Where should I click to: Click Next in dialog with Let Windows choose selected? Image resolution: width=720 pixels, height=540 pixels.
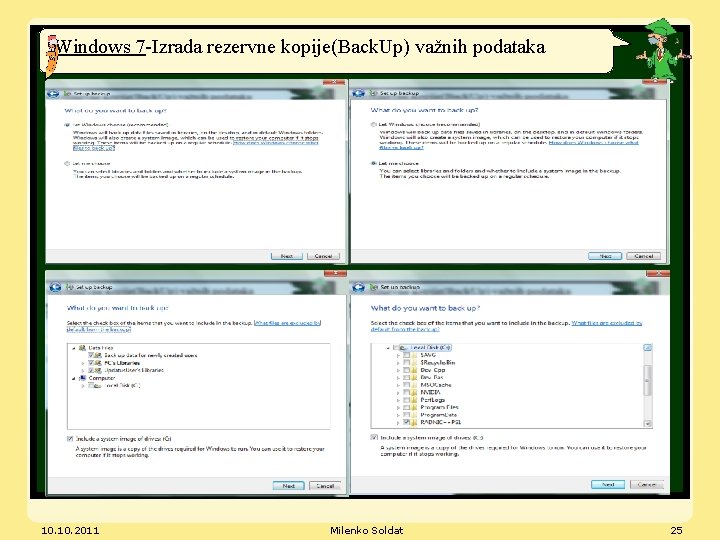click(x=287, y=256)
